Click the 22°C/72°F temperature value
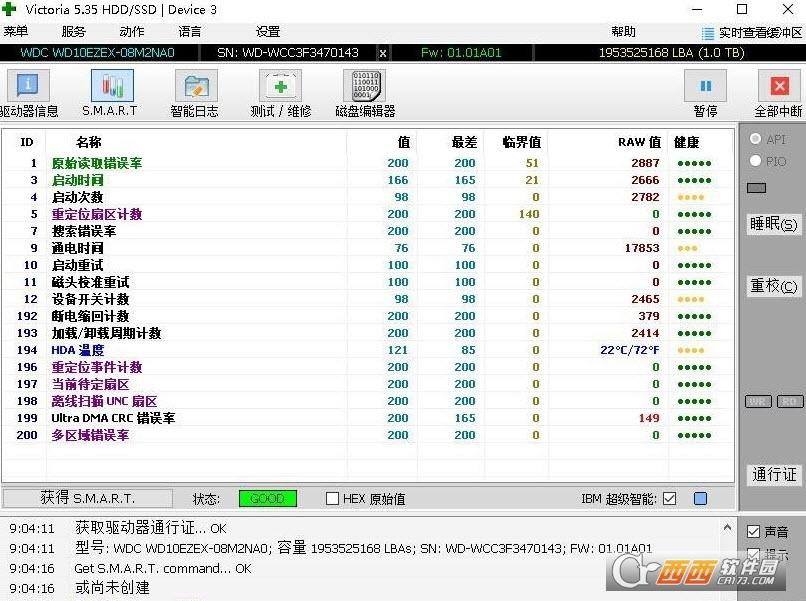Screen dimensions: 806x601 point(630,350)
